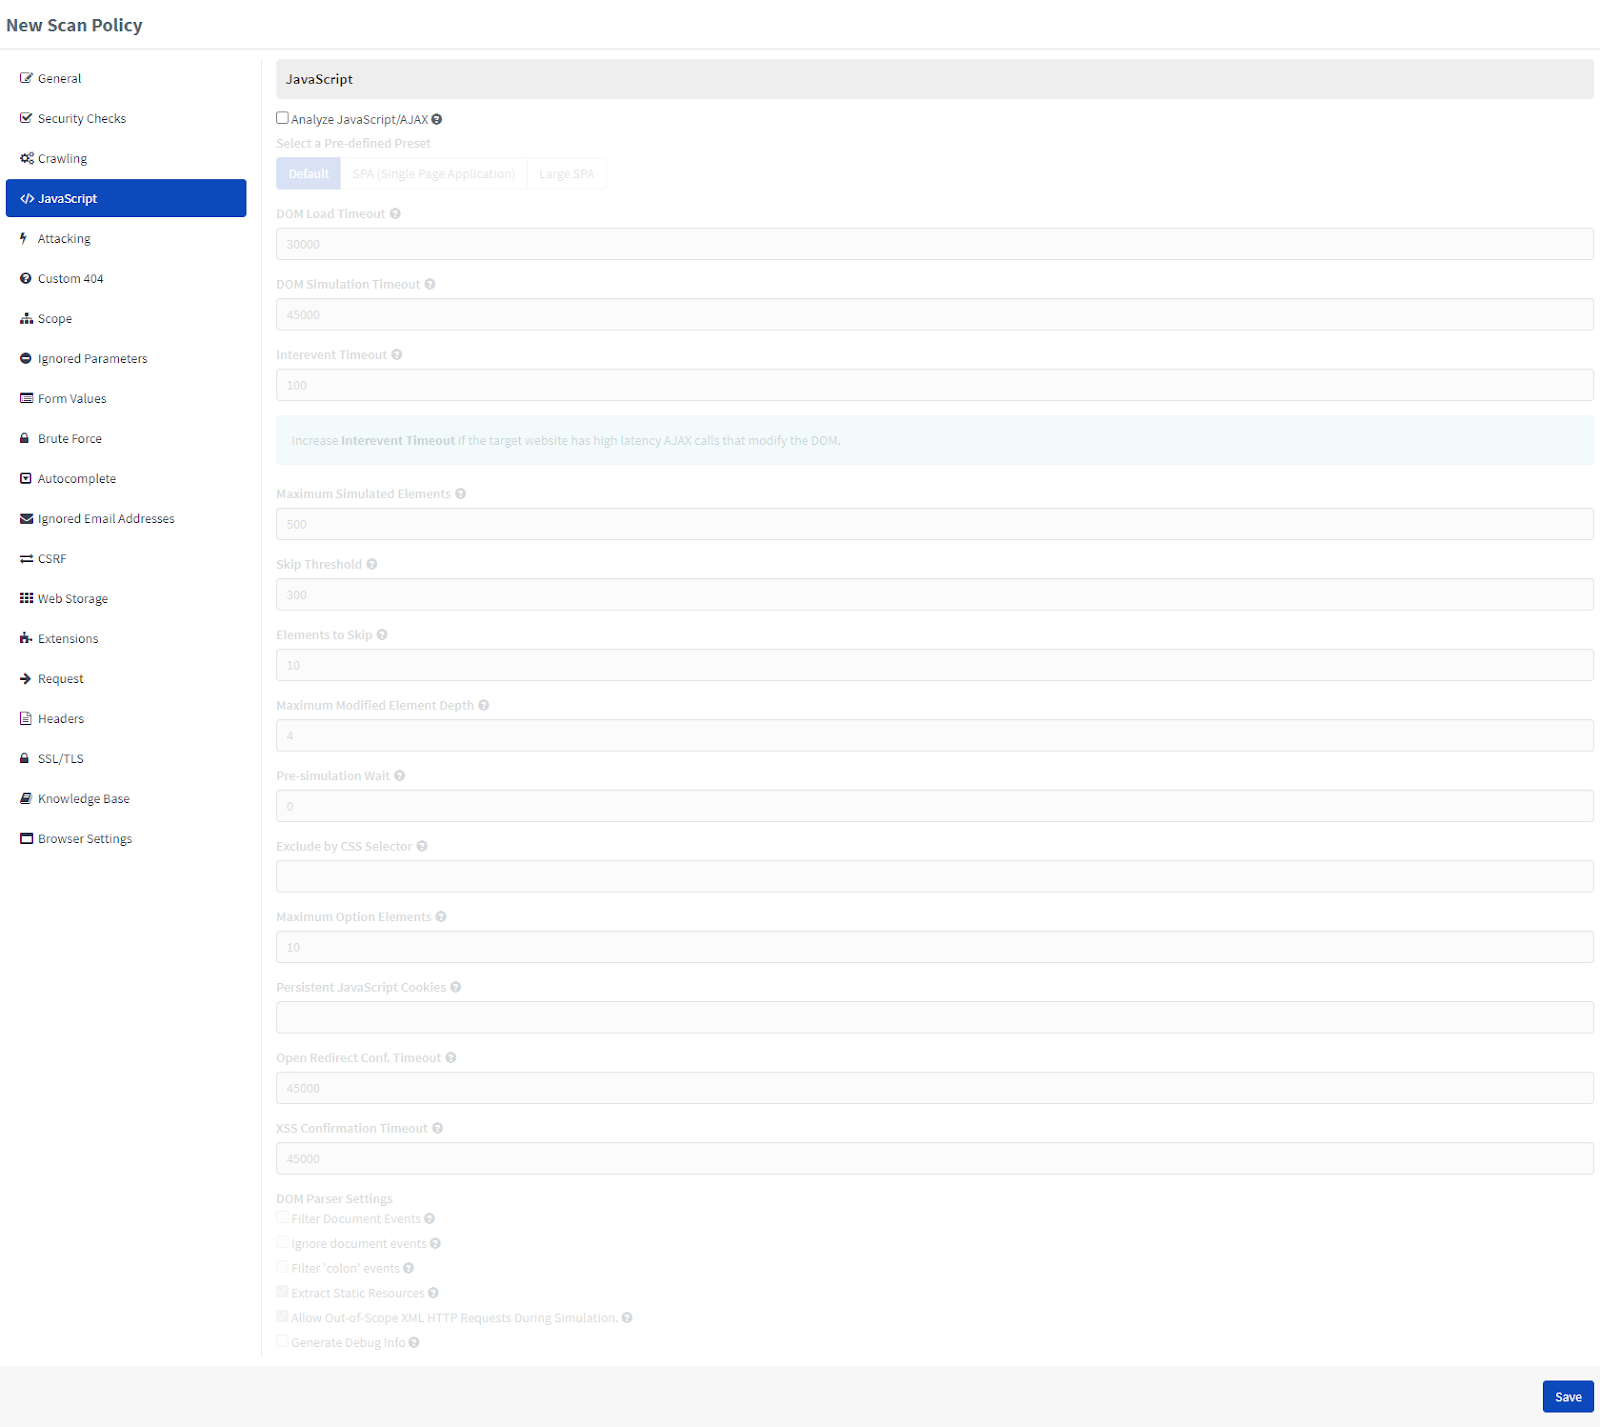Click the Custom 404 question icon
This screenshot has width=1600, height=1427.
click(x=26, y=278)
